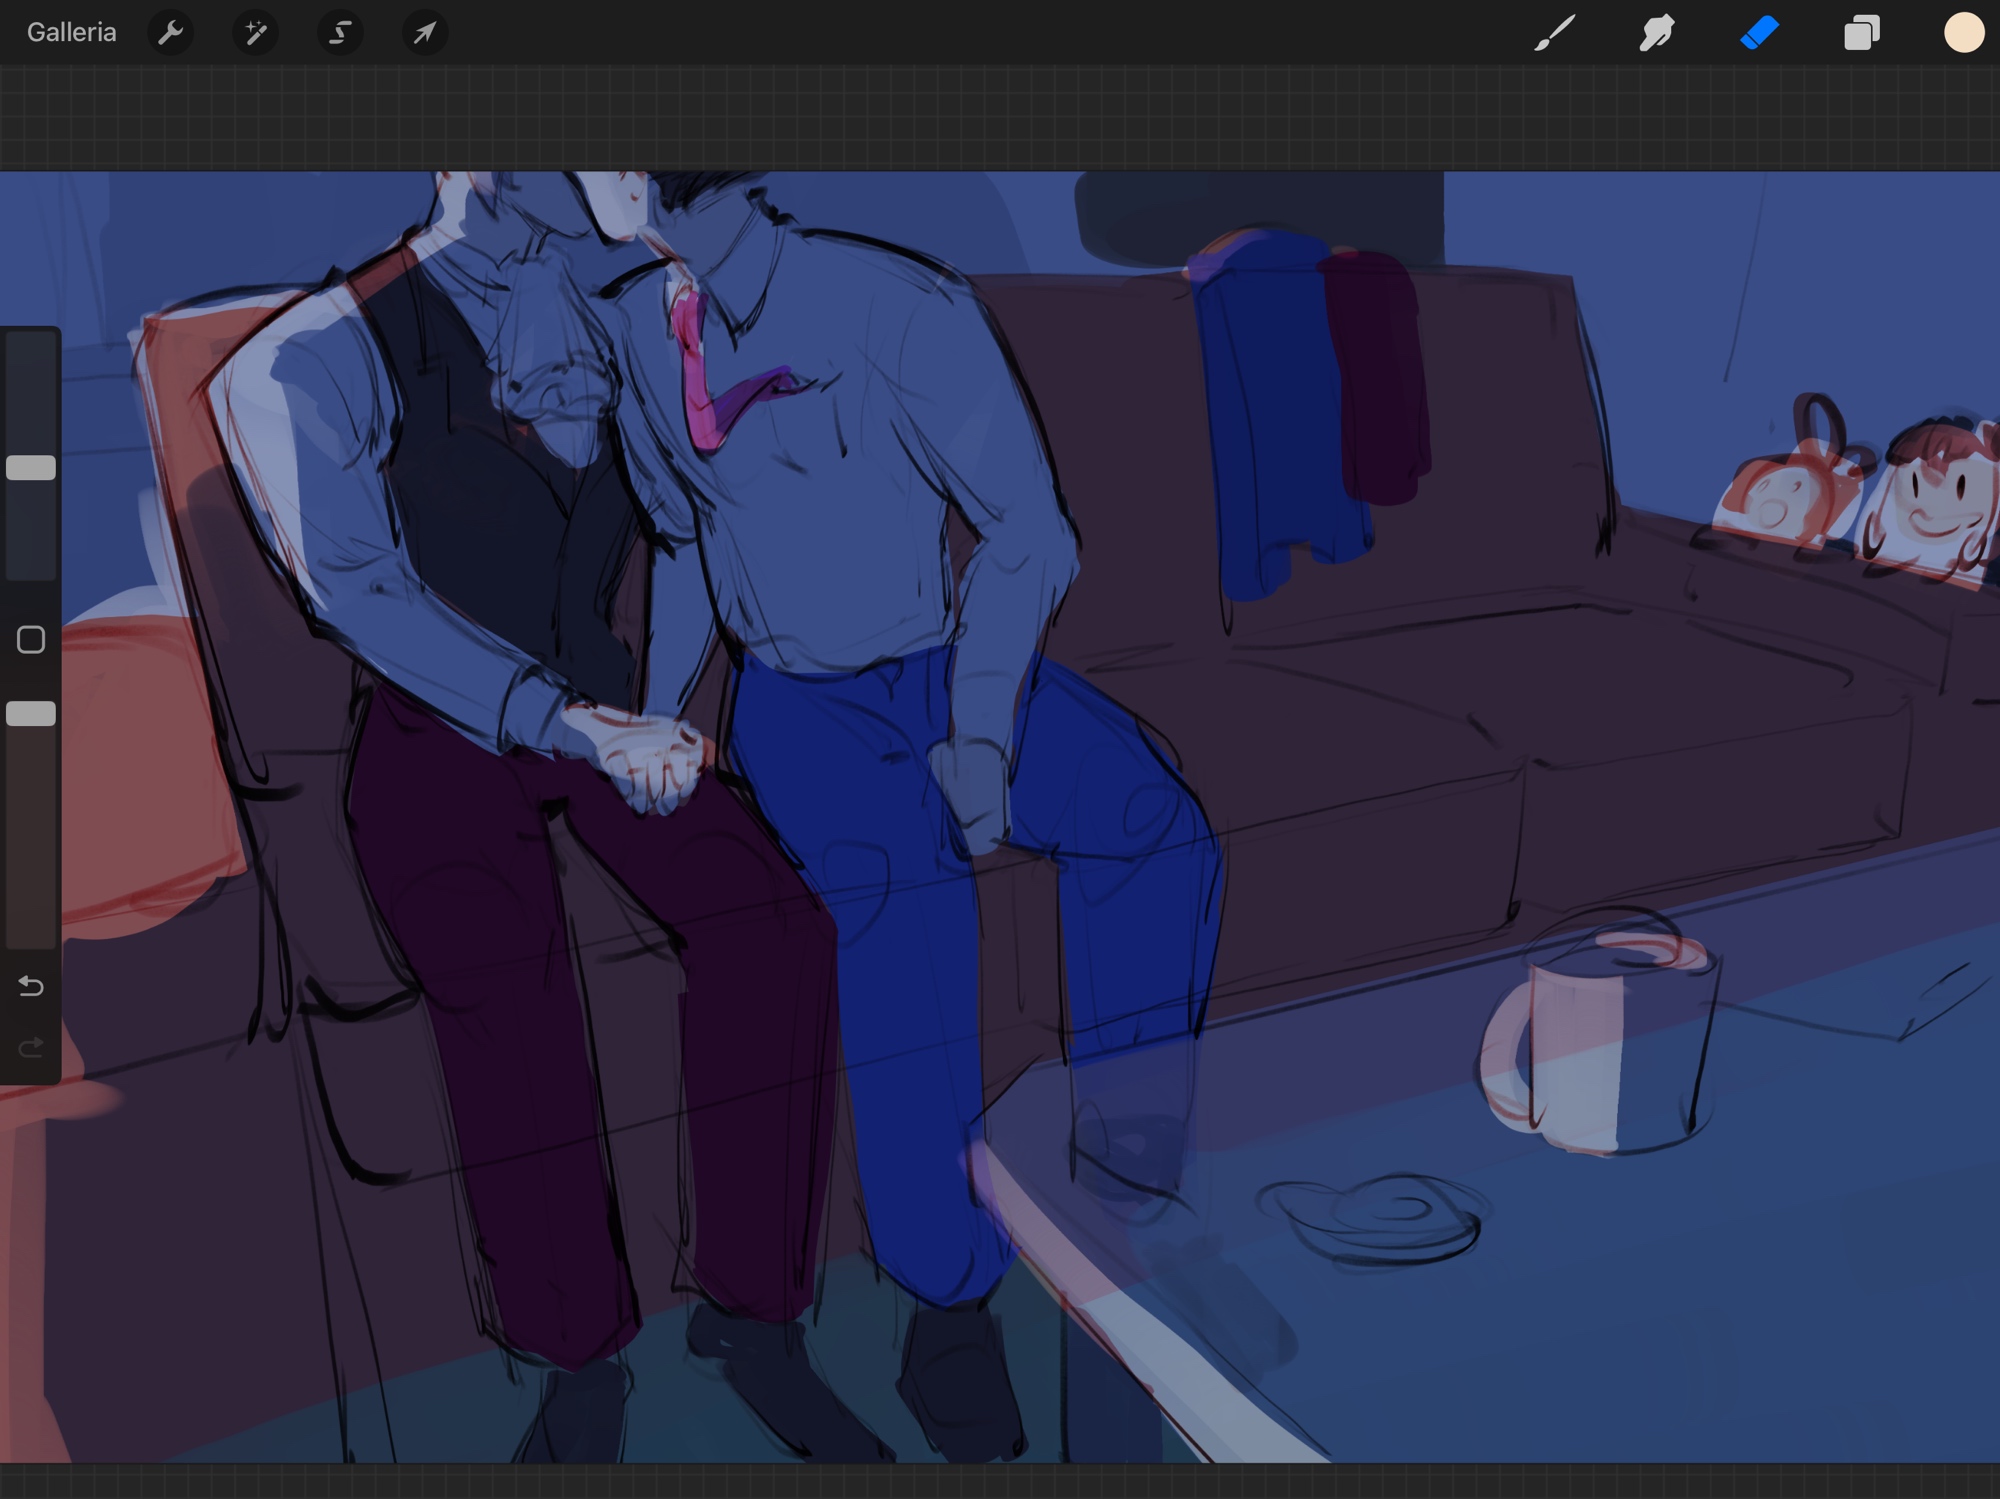Screen dimensions: 2000x1499
Task: Activate the Selection S-shaped tool
Action: (x=340, y=33)
